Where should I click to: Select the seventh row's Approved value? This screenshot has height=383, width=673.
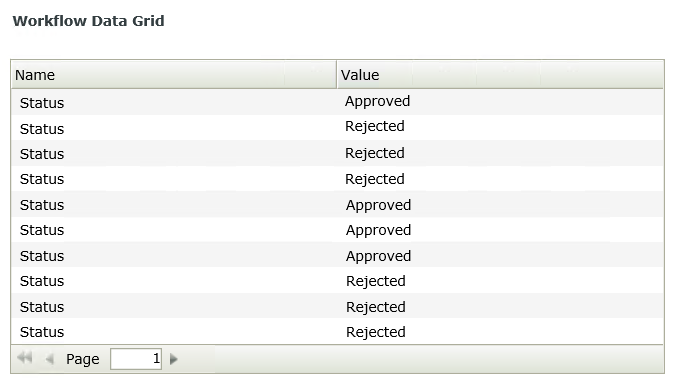point(378,256)
